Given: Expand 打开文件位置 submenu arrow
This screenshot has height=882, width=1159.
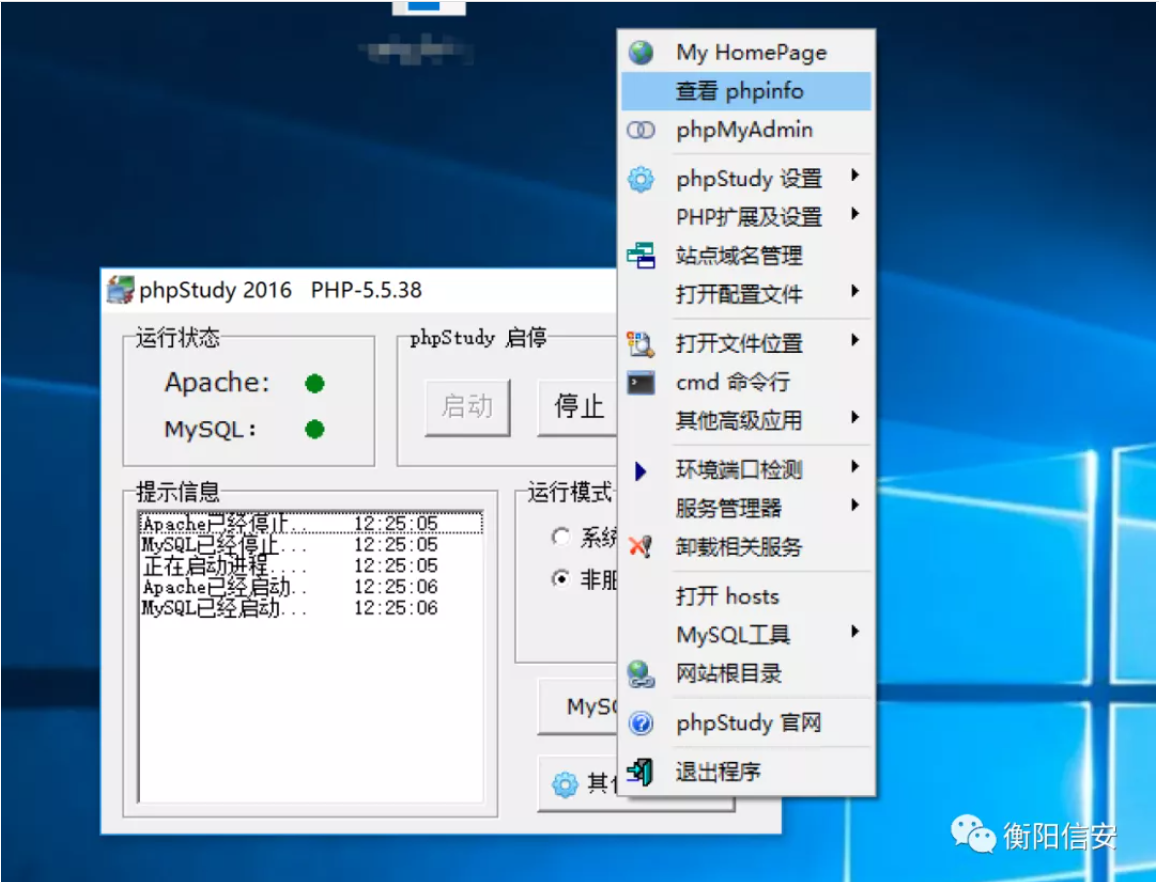Looking at the screenshot, I should click(x=855, y=341).
